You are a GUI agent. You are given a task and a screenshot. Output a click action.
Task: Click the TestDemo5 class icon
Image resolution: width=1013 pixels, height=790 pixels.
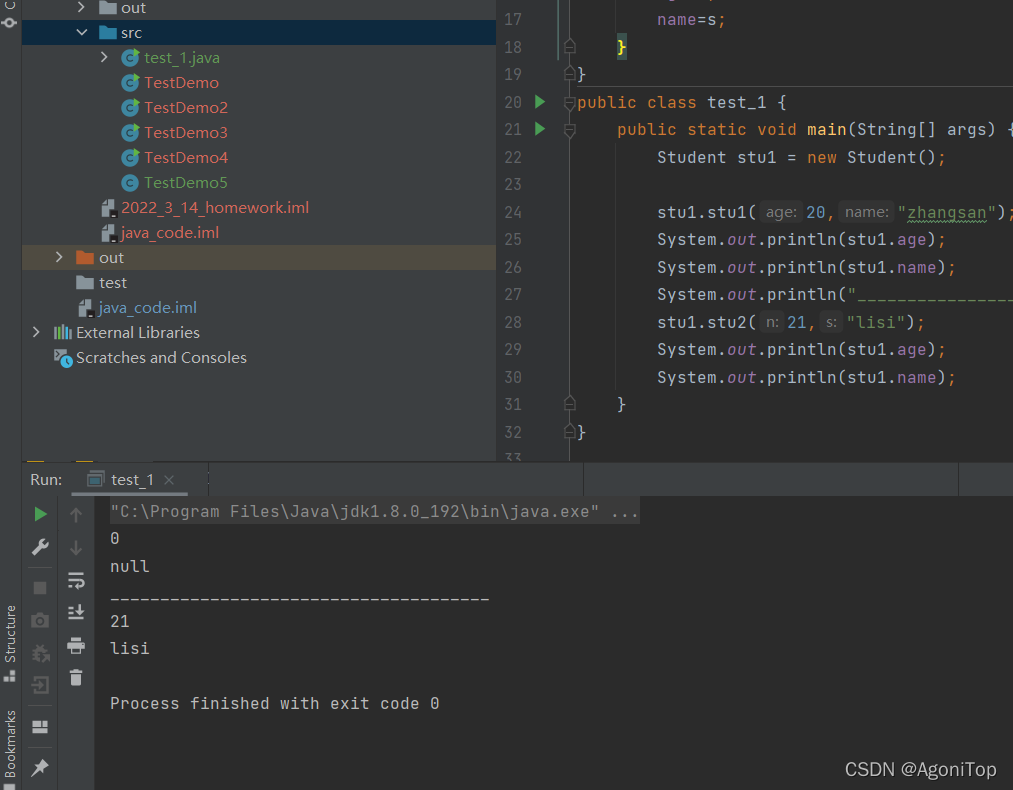[130, 183]
